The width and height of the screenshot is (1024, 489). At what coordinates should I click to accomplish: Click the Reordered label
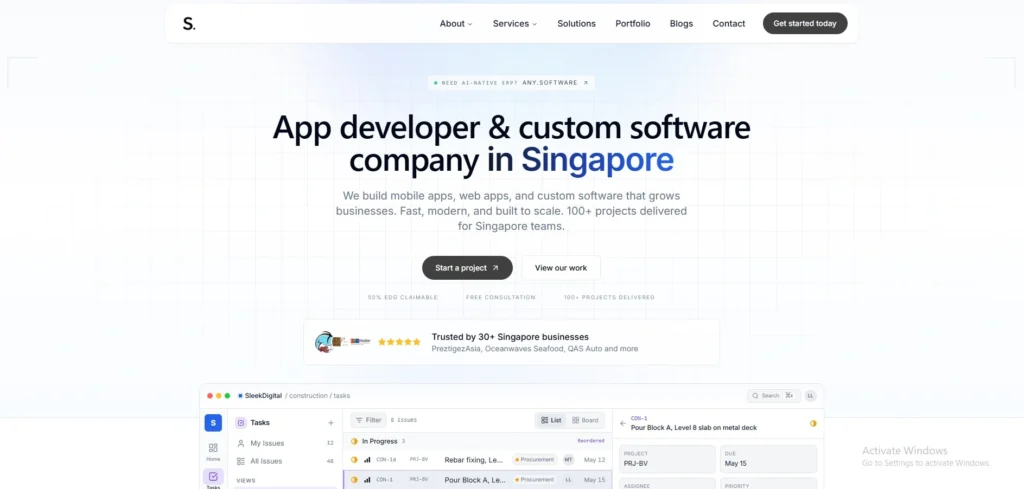[x=591, y=441]
